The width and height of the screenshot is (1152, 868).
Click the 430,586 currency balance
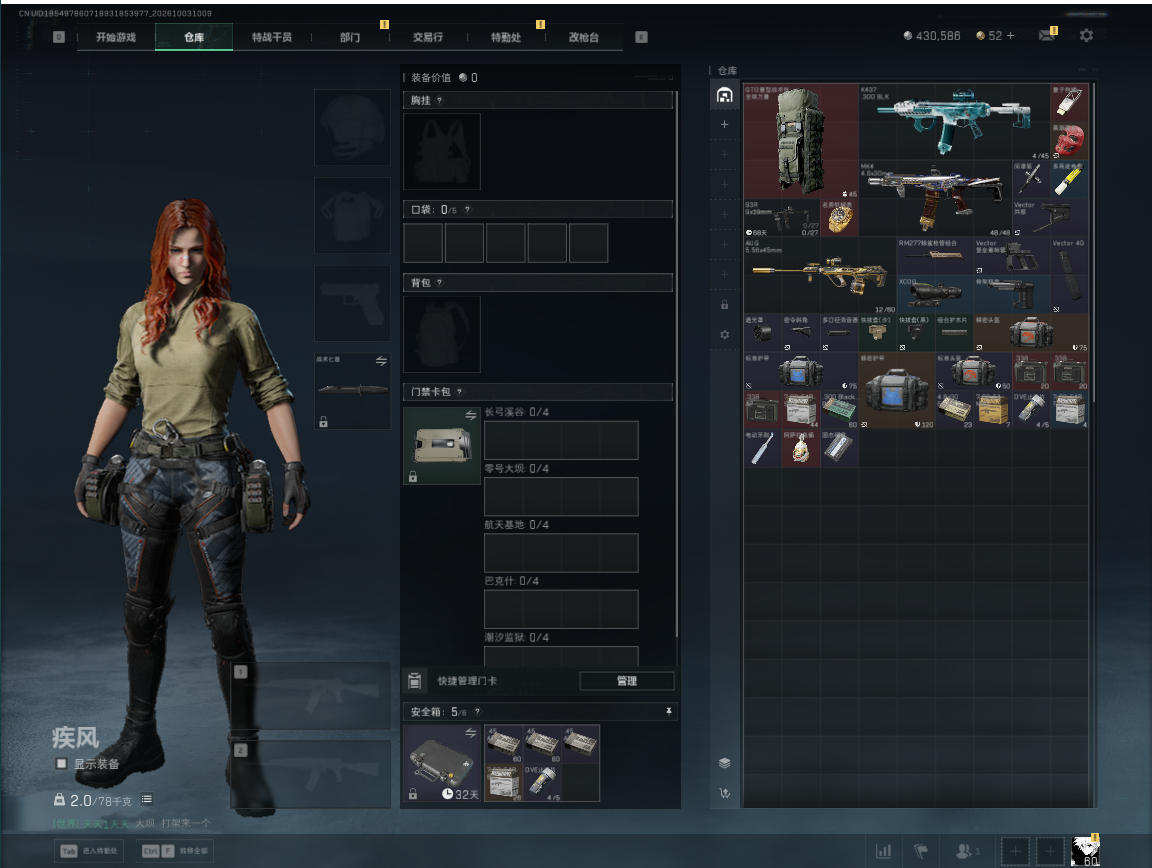(932, 35)
